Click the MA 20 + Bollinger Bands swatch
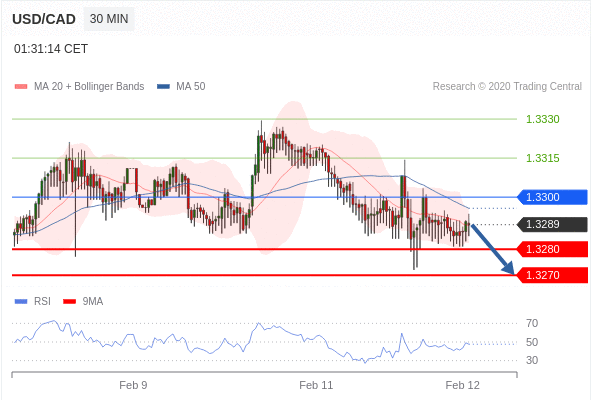Screen dimensions: 596x407 (x=21, y=87)
